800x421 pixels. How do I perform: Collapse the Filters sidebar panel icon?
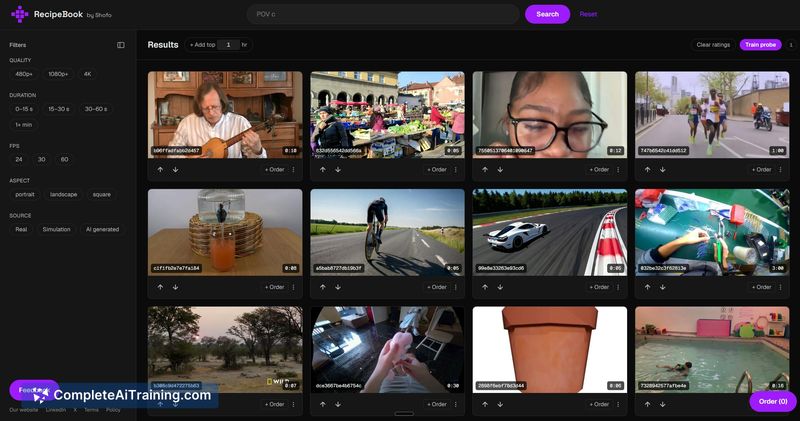point(120,45)
